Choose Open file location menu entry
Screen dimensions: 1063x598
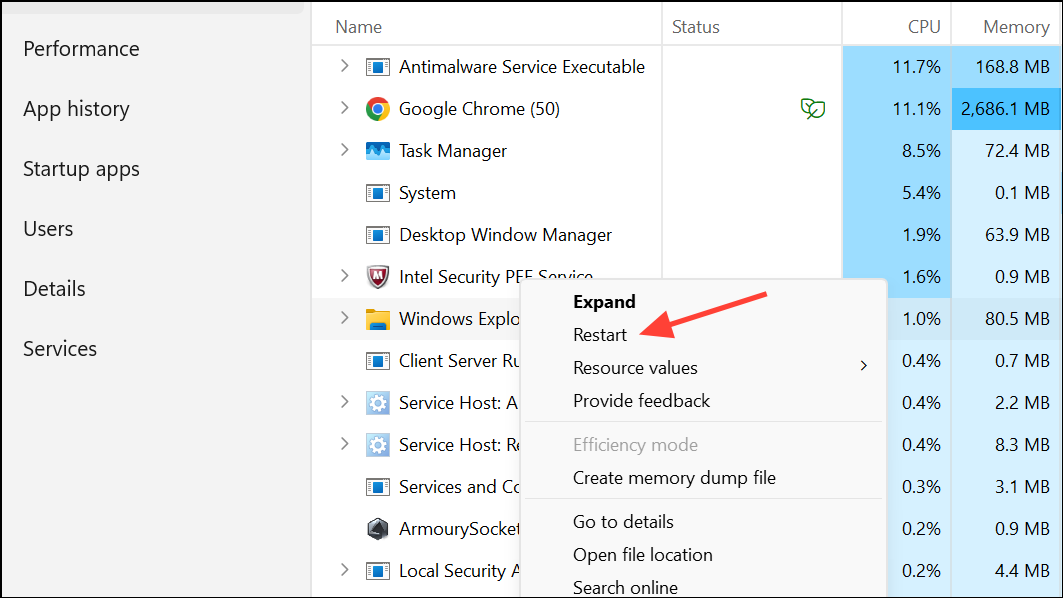pyautogui.click(x=643, y=555)
